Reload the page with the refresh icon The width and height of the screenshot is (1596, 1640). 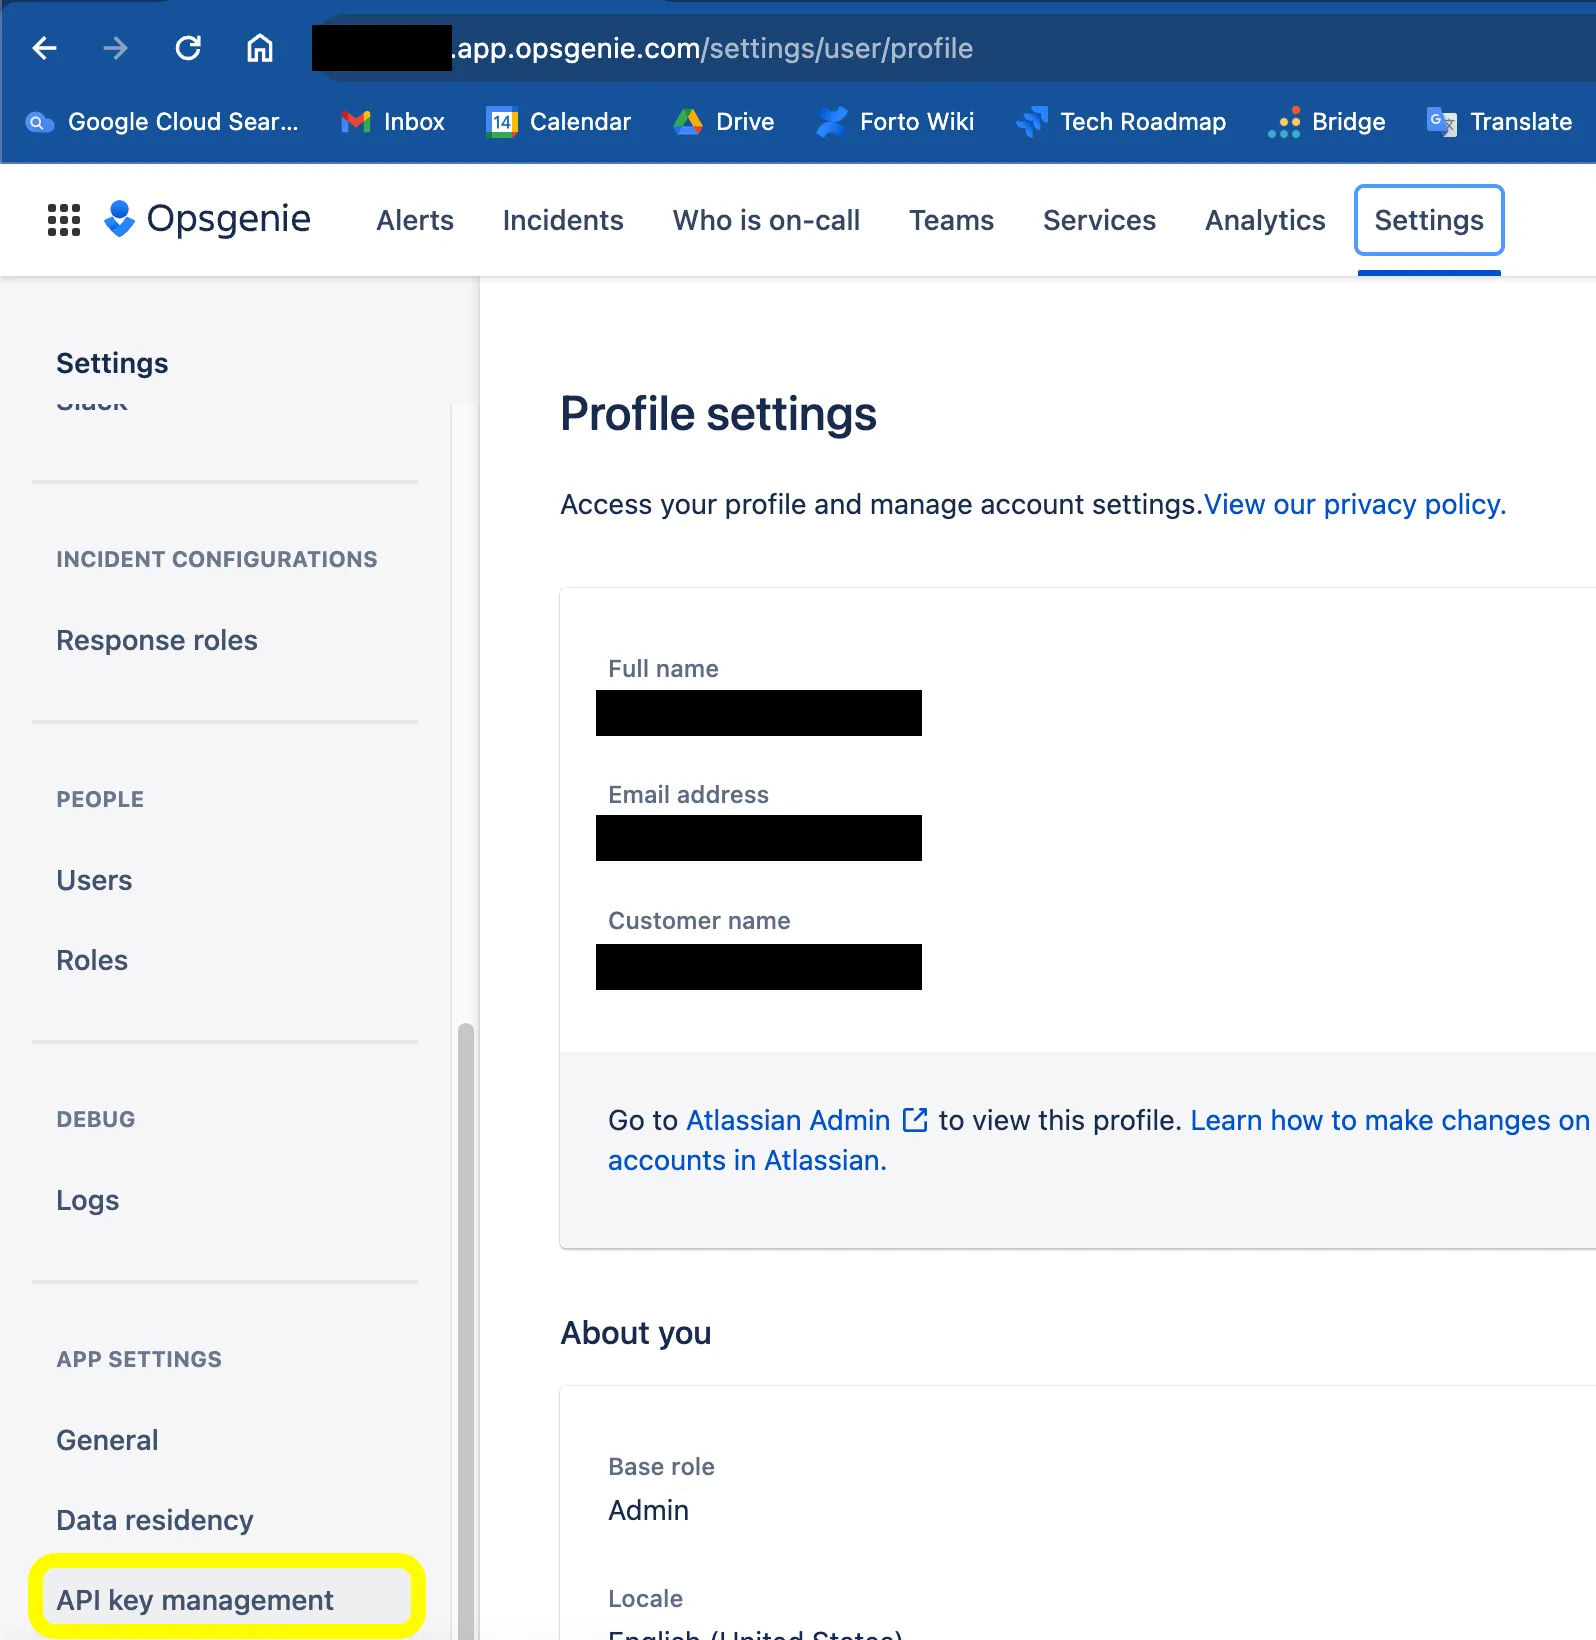pyautogui.click(x=188, y=47)
